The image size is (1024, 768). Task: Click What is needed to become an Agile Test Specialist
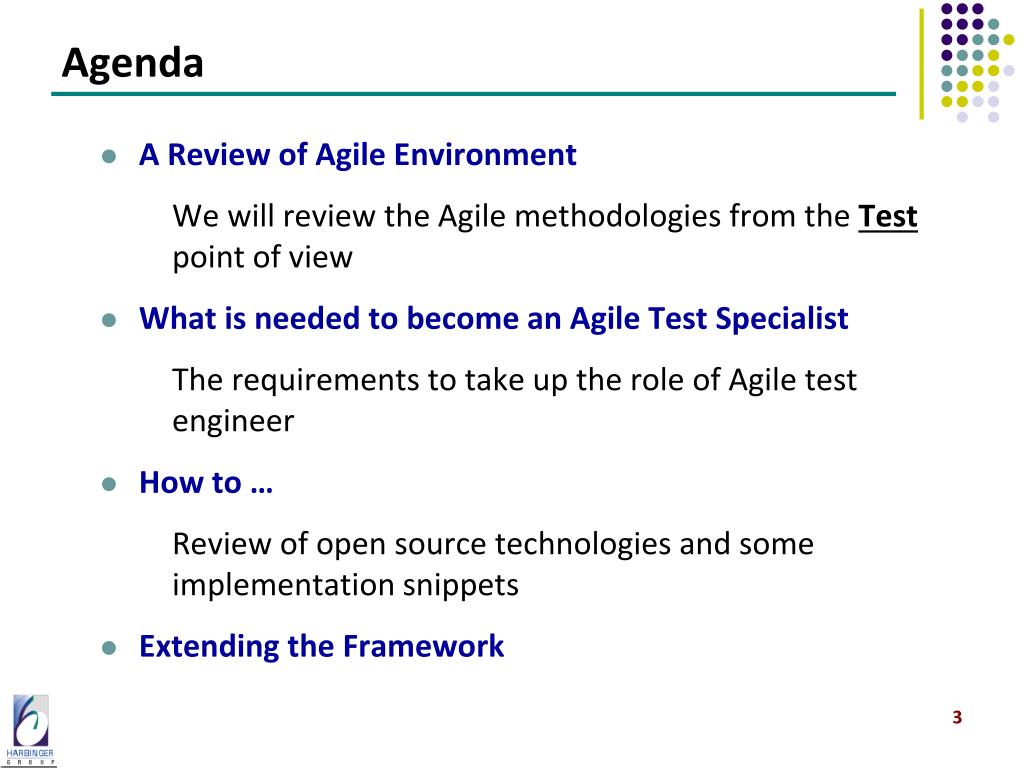493,319
